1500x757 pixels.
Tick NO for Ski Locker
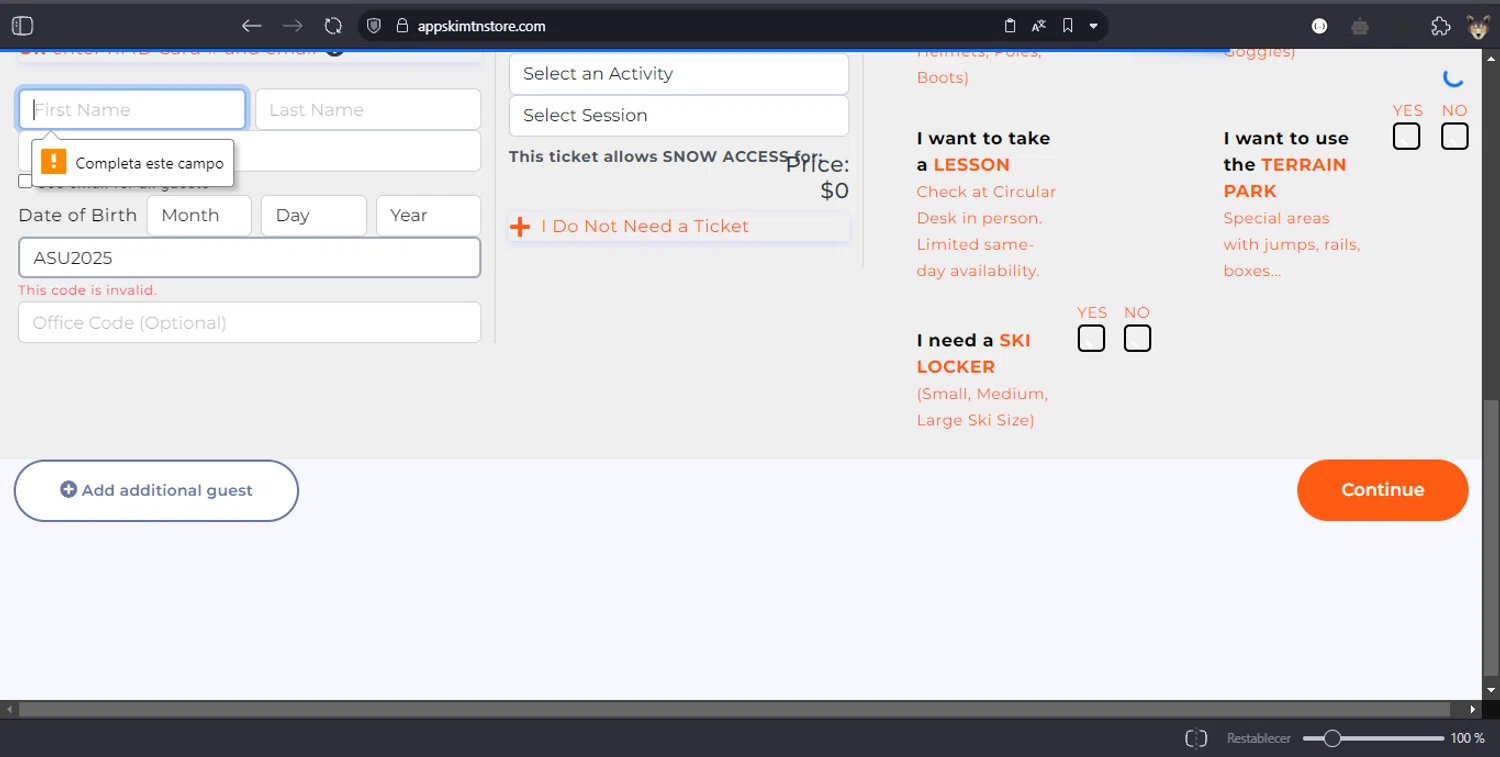(1137, 339)
